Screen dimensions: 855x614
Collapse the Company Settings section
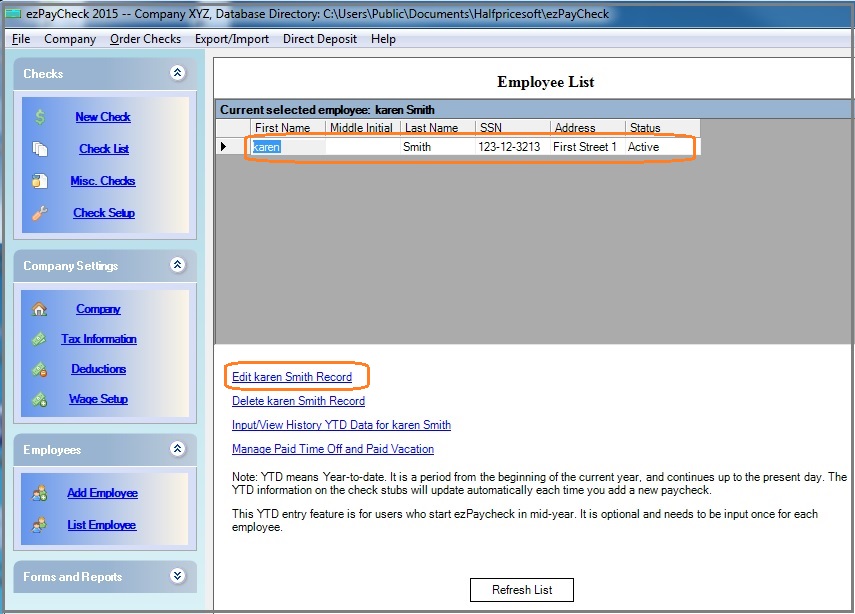177,265
